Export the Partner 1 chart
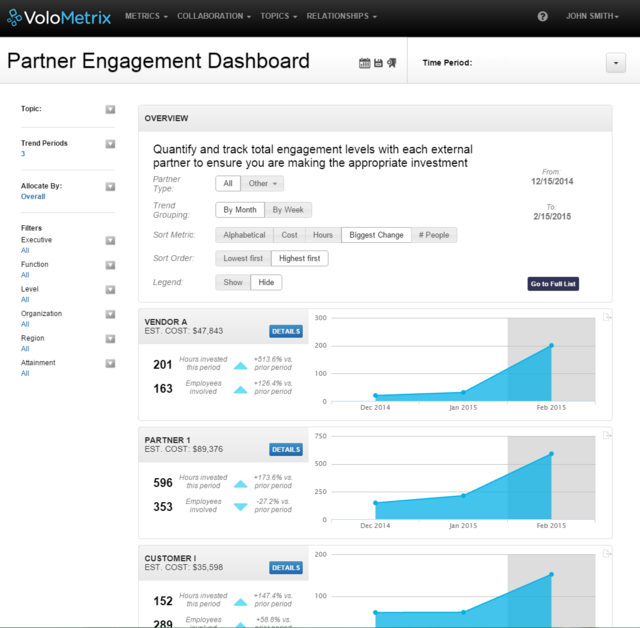Screen dimensions: 640x628 tap(607, 435)
